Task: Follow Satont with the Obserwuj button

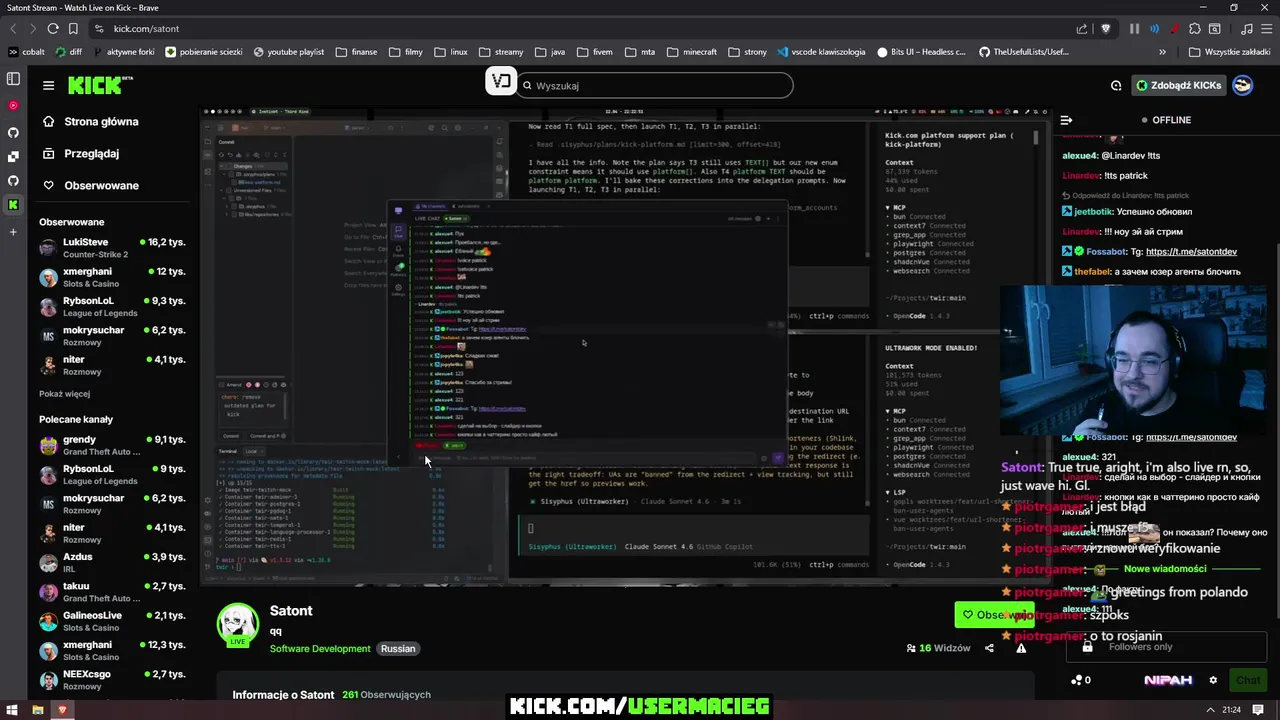Action: (x=994, y=615)
